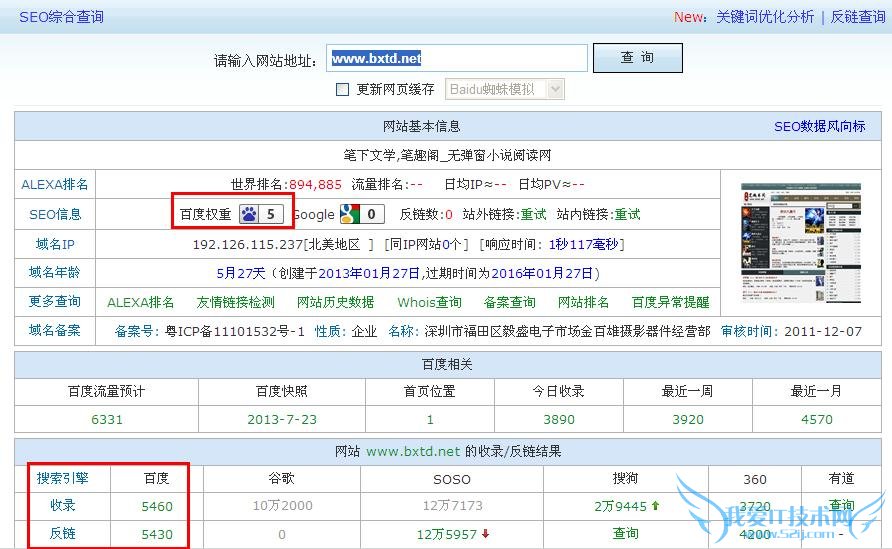
Task: Click 谷歌 收录 value 10万2000
Action: pos(283,506)
